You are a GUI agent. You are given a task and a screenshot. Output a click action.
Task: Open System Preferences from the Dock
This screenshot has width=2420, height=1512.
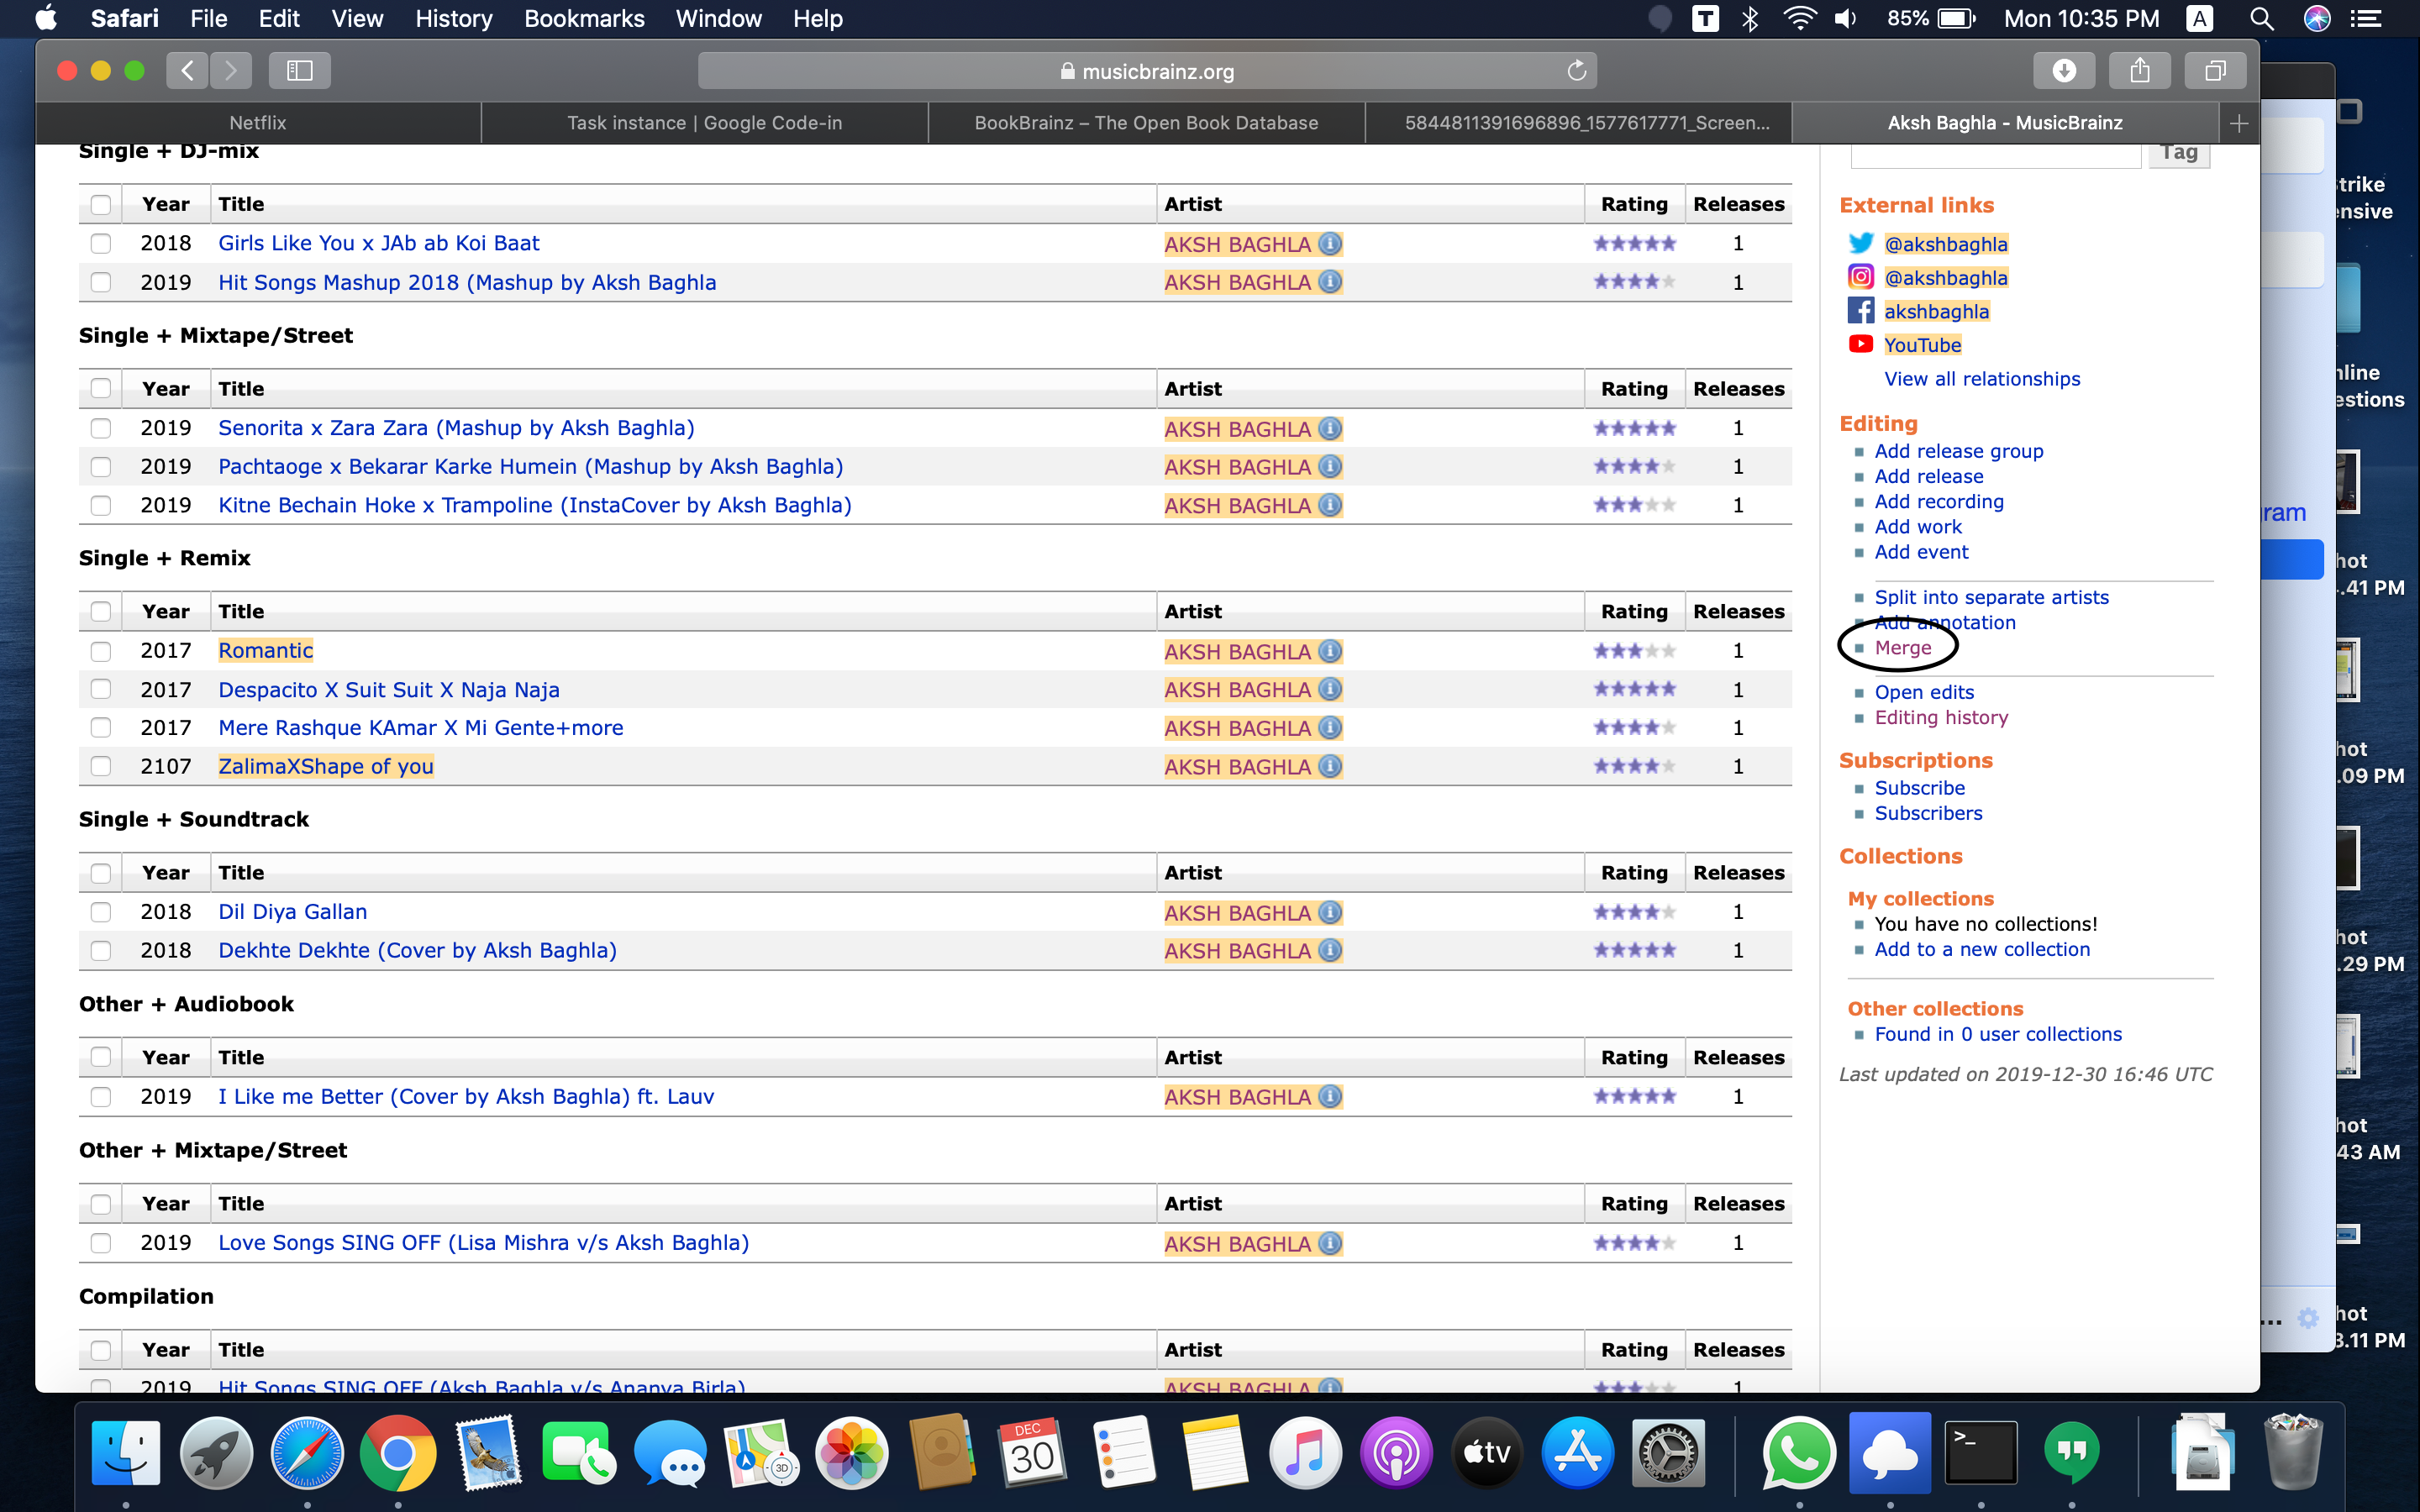point(1668,1453)
